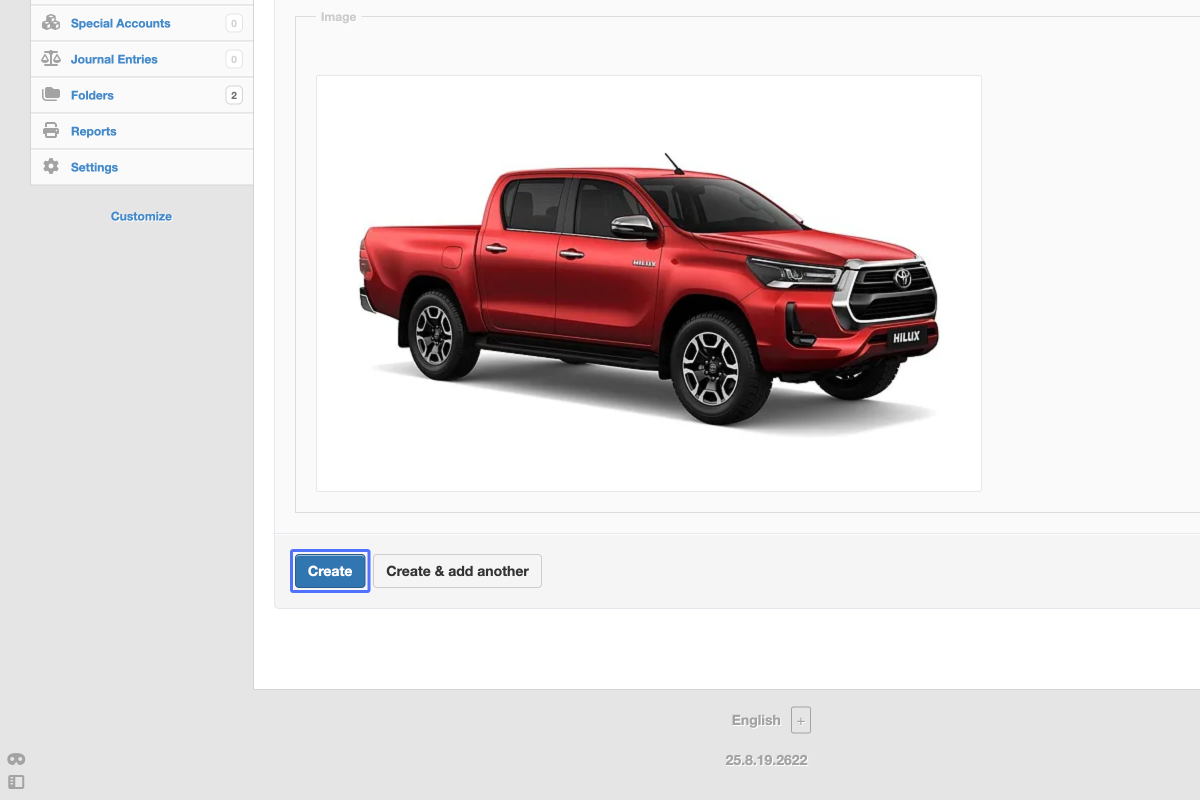Click the Folders folder icon
Image resolution: width=1200 pixels, height=800 pixels.
click(x=51, y=95)
